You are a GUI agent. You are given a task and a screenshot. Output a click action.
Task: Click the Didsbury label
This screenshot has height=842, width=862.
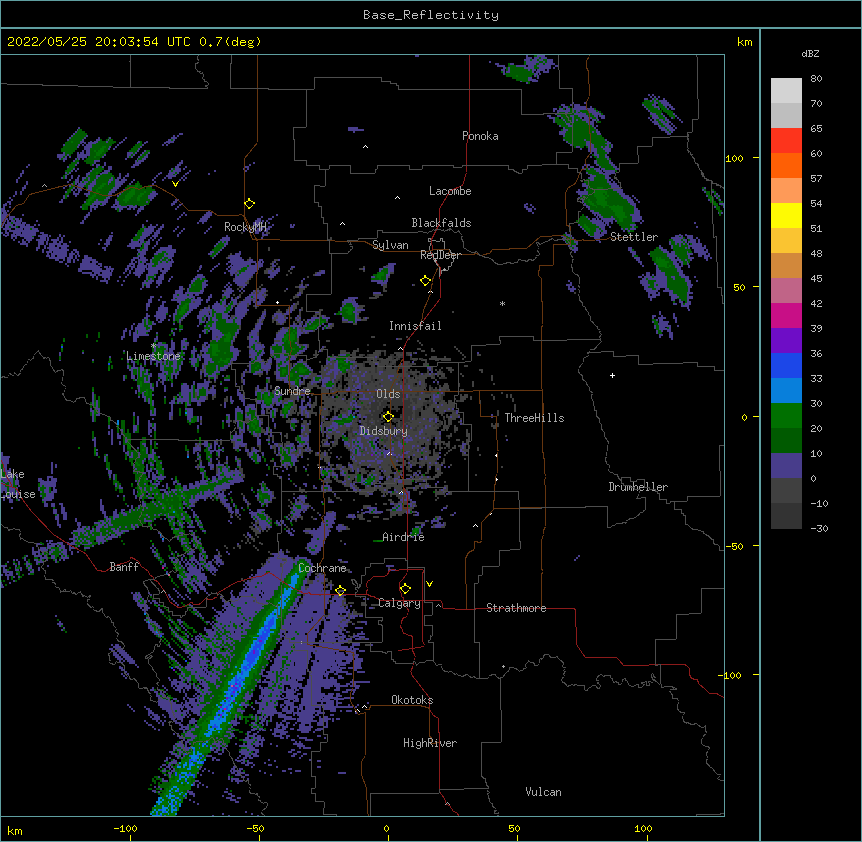[384, 431]
